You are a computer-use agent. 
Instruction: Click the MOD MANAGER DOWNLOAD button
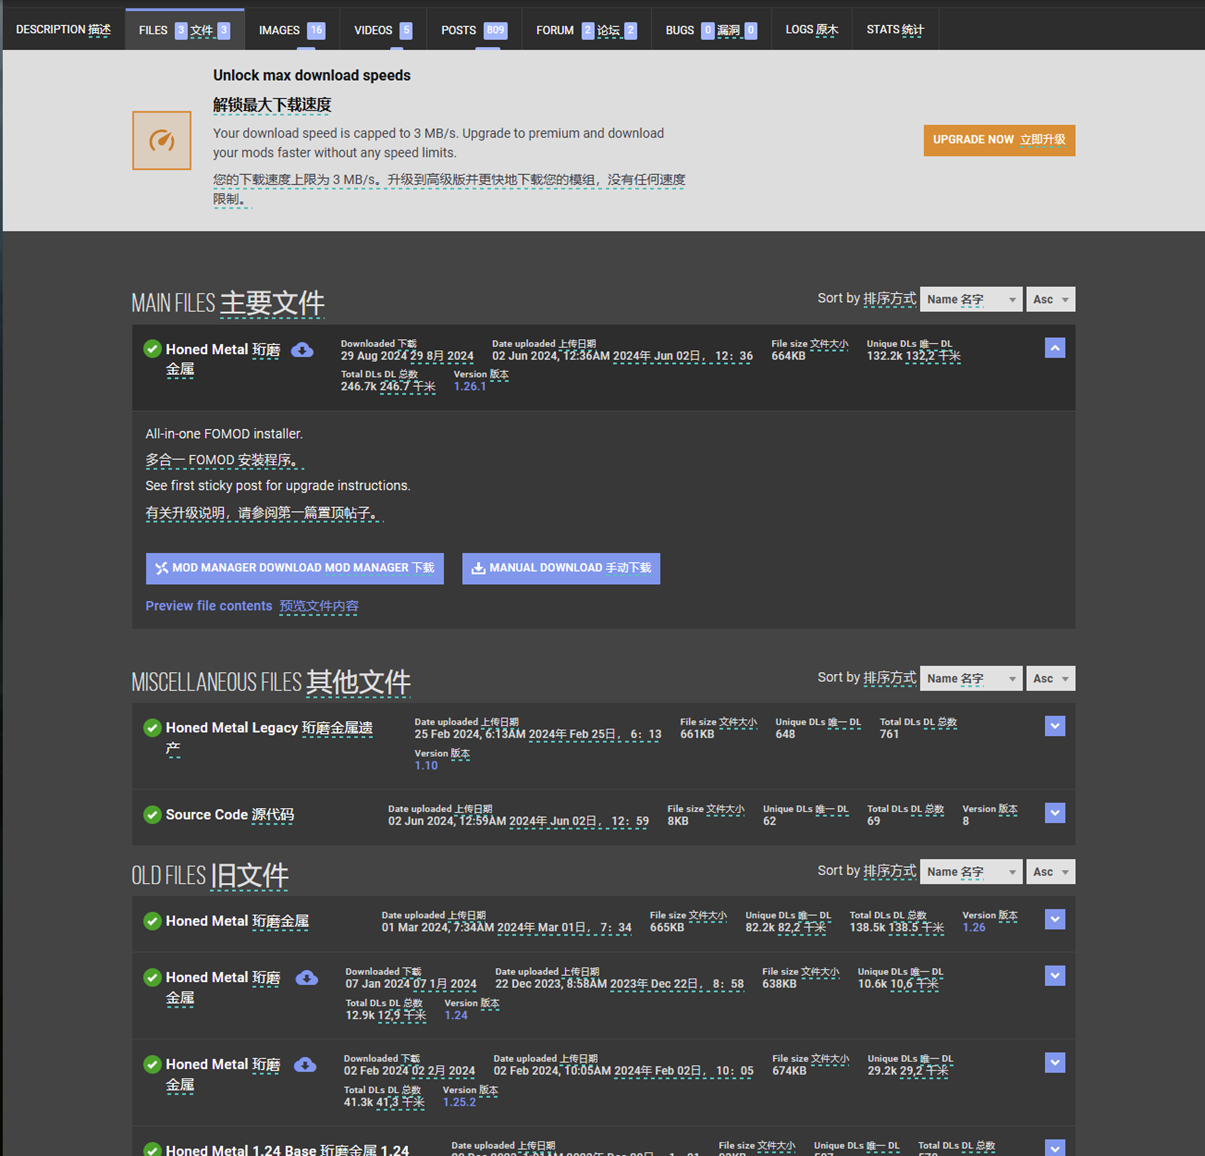(294, 568)
